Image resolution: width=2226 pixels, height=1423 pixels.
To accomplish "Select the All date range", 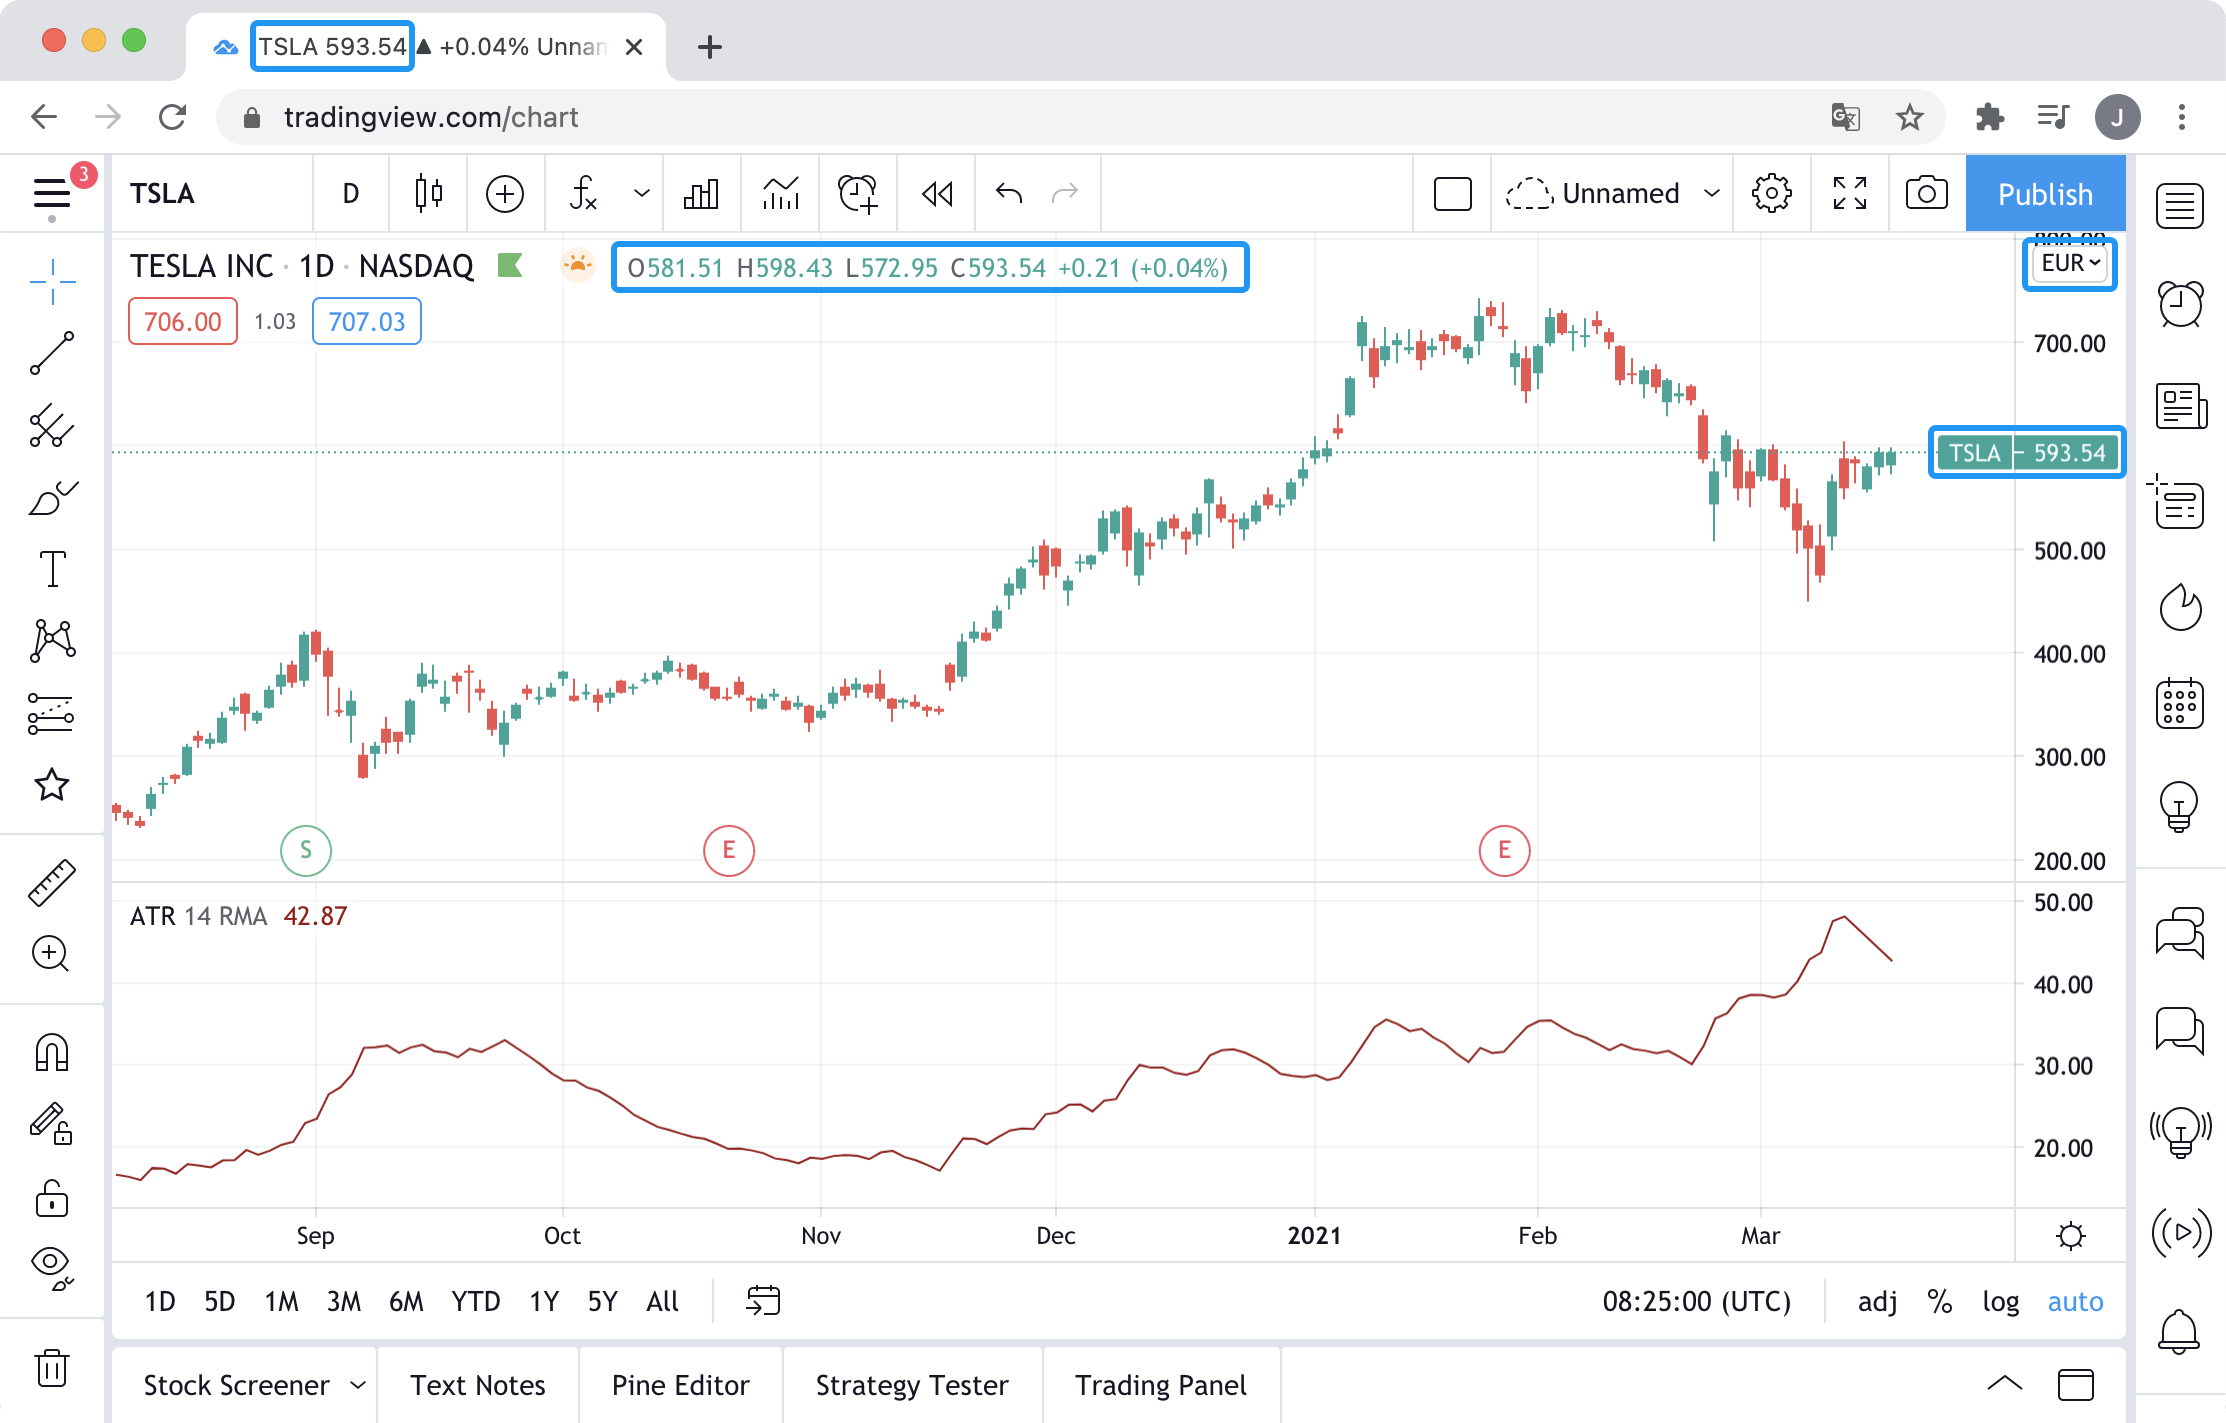I will (x=663, y=1301).
